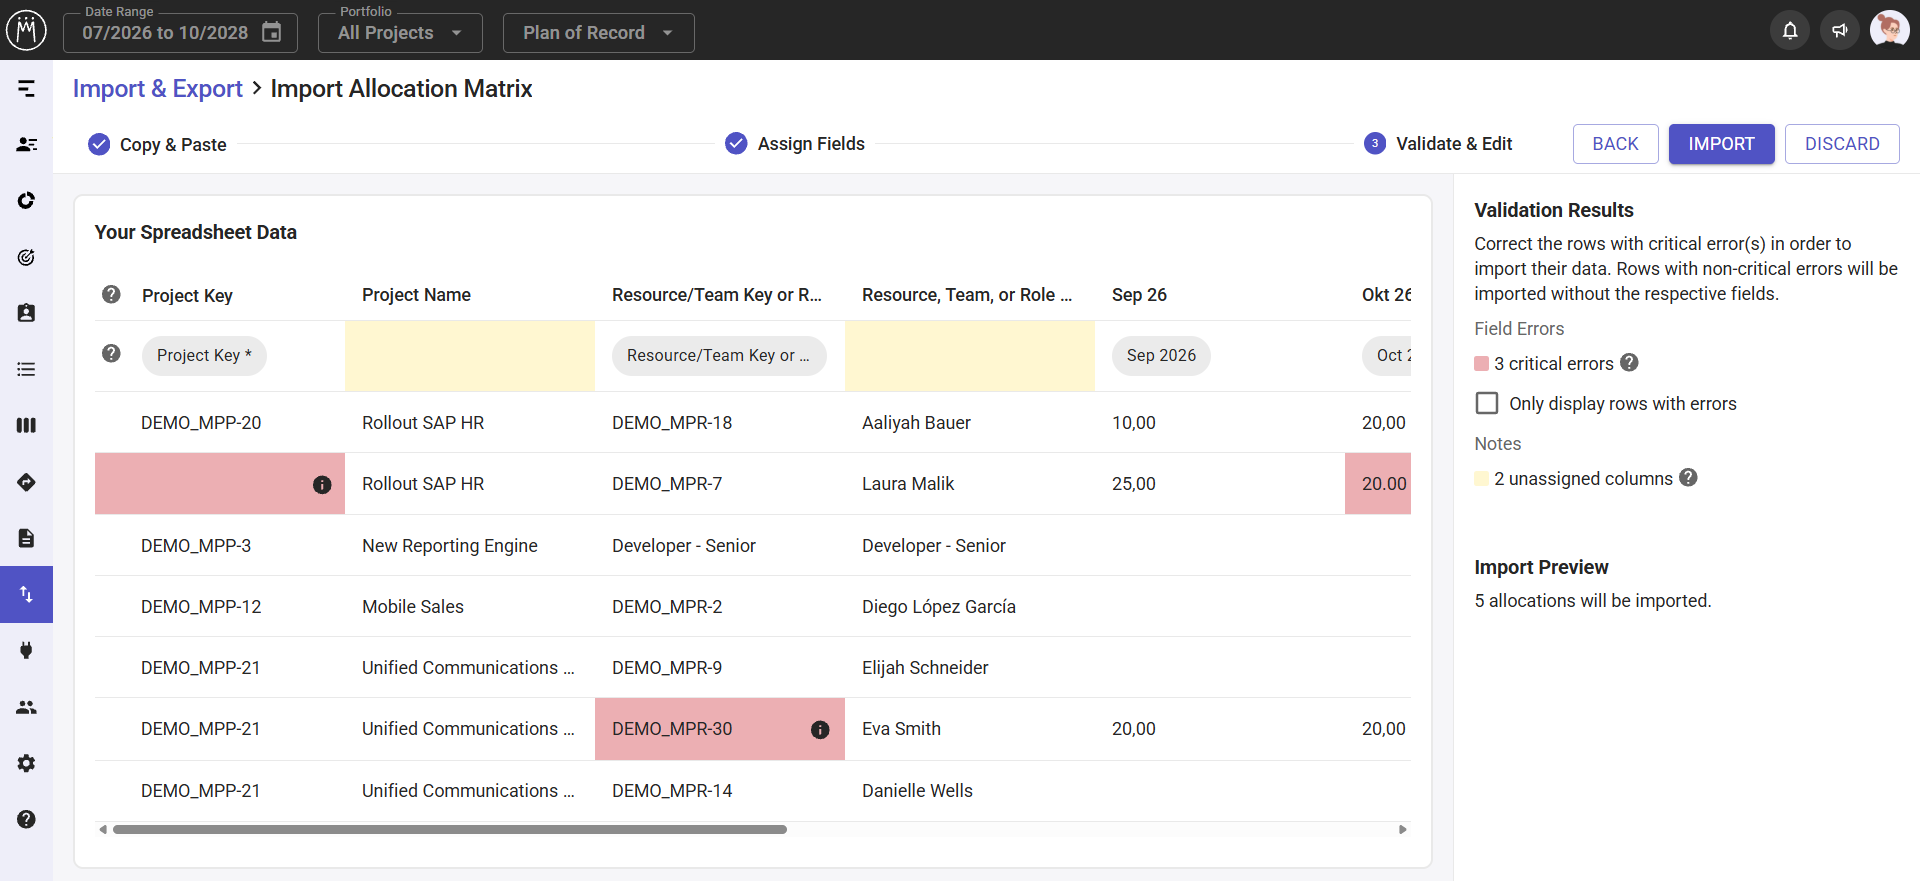The height and width of the screenshot is (881, 1920).
Task: Open the Project Key field assignment chip
Action: [x=204, y=355]
